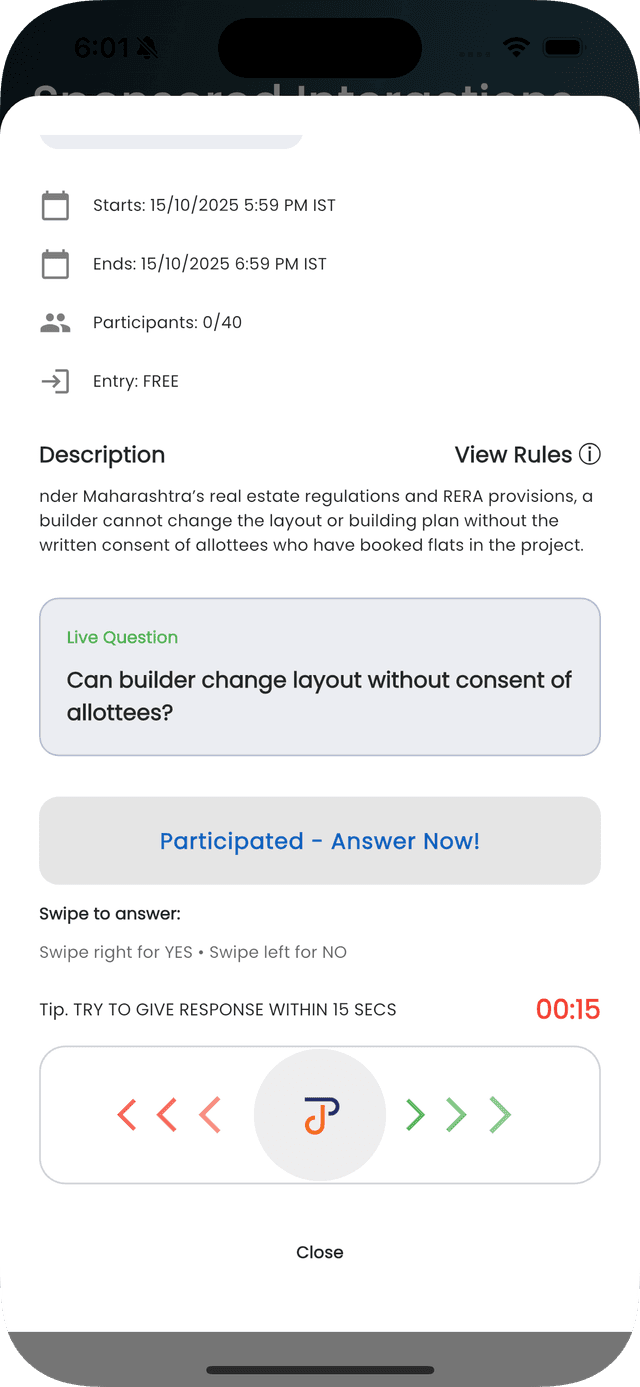Close the contest details sheet
Viewport: 640px width, 1387px height.
click(320, 1252)
